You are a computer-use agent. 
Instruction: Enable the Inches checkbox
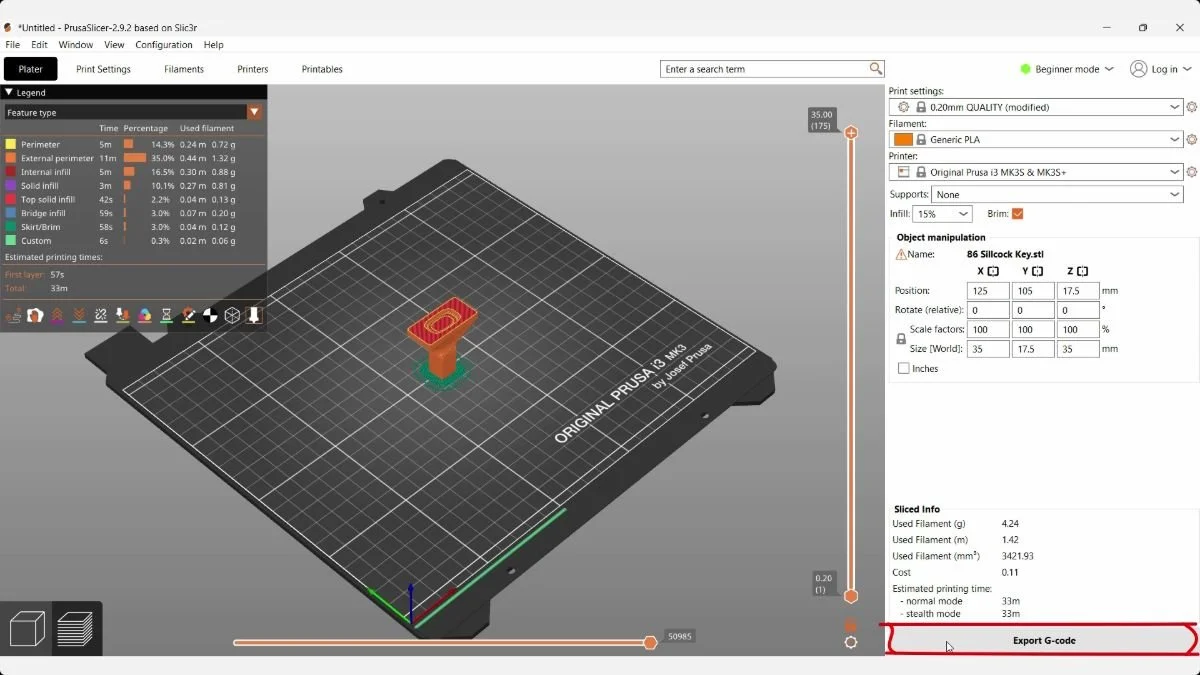click(x=904, y=368)
